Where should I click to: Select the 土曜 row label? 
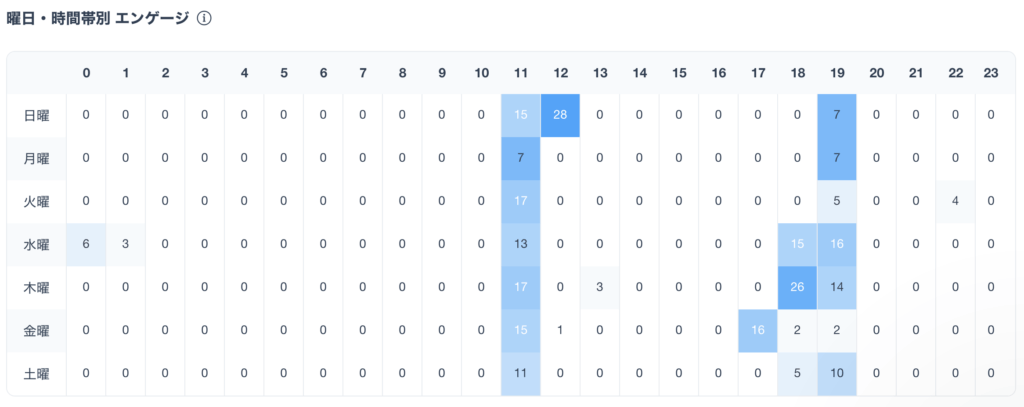pyautogui.click(x=37, y=374)
